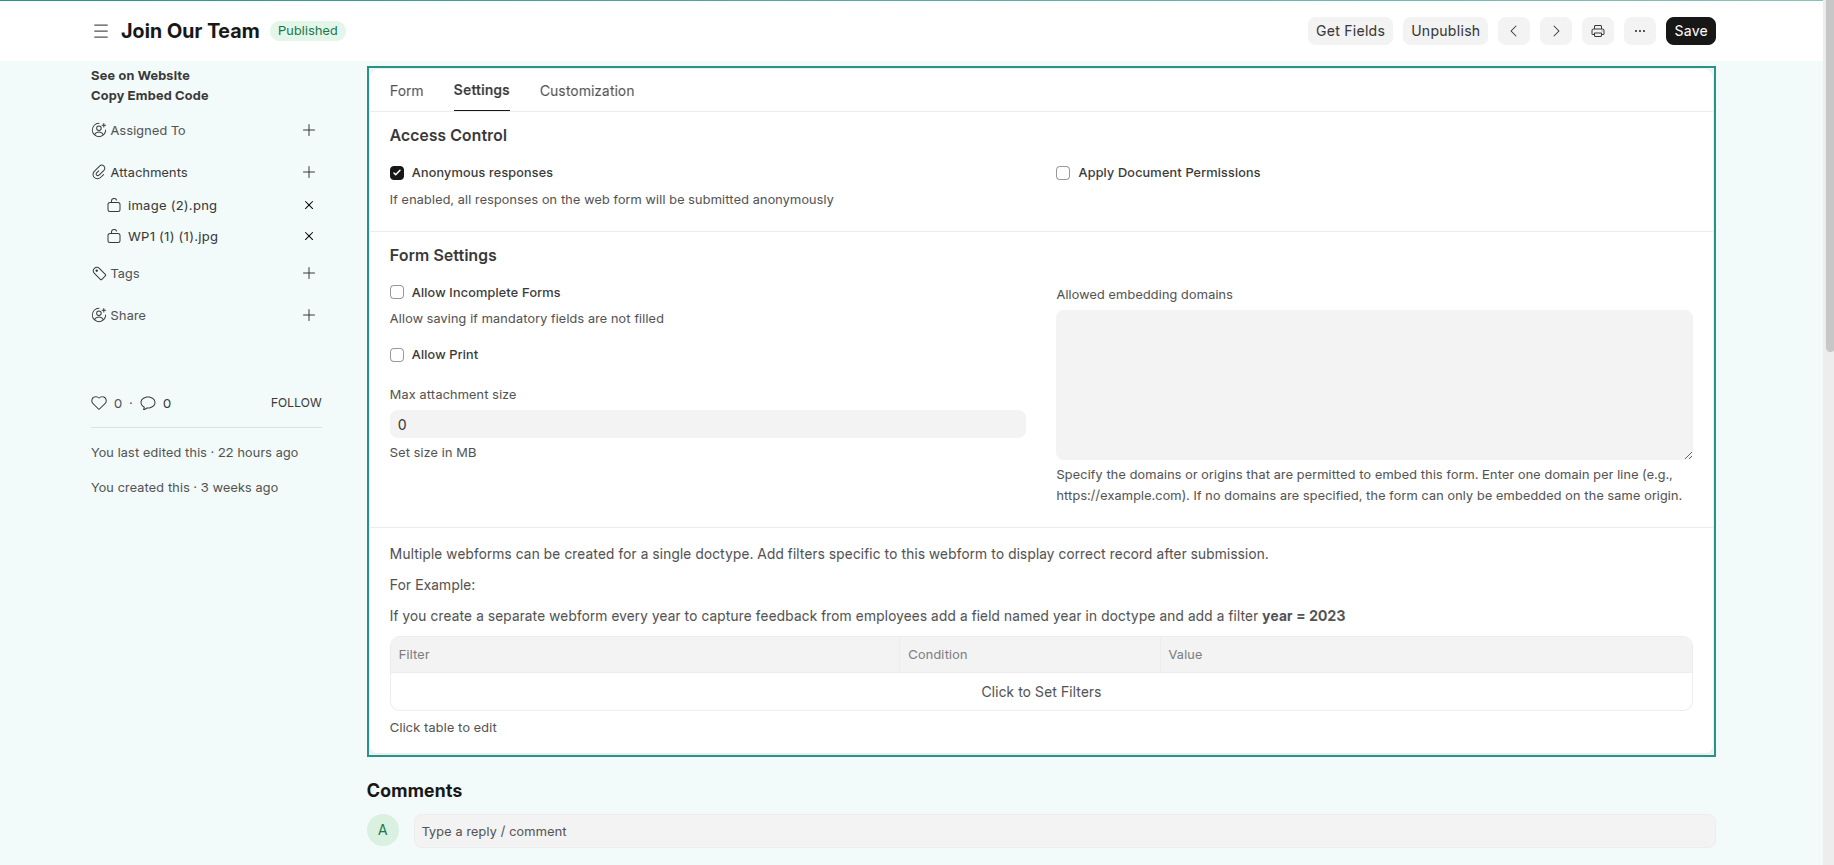Viewport: 1834px width, 865px height.
Task: Enable Apply Document Permissions checkbox
Action: (1063, 173)
